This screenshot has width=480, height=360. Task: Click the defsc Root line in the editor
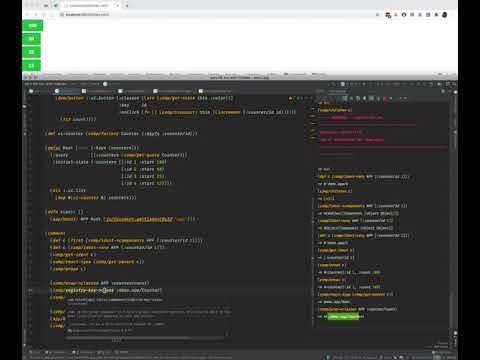(x=93, y=148)
